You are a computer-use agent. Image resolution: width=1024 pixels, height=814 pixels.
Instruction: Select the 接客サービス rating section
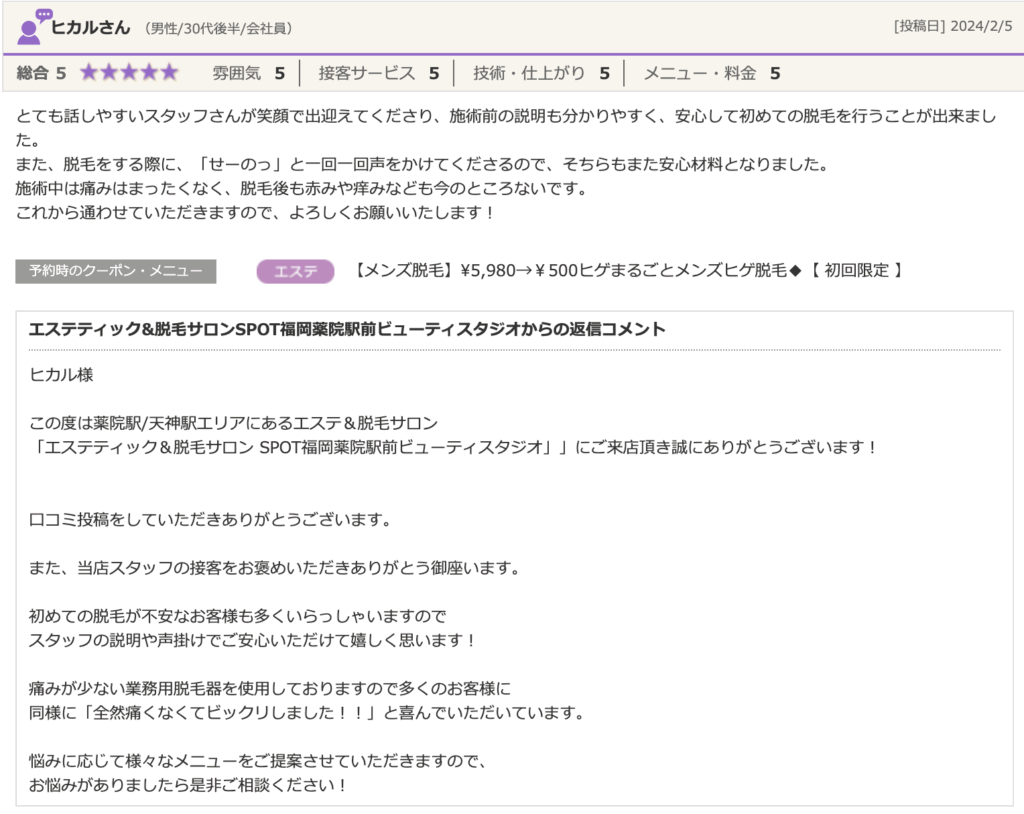(379, 72)
